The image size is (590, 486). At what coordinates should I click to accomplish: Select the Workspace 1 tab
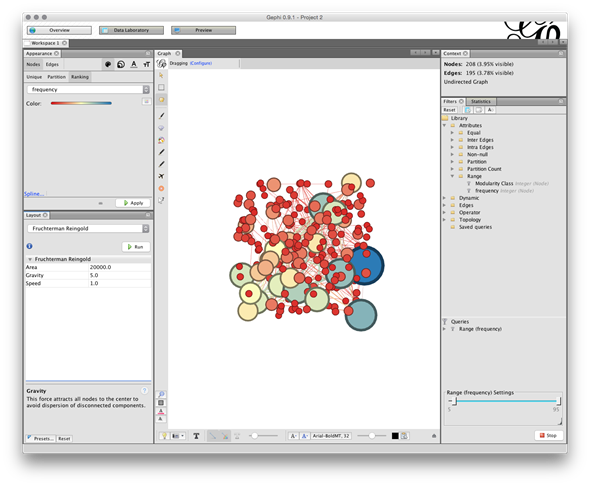pyautogui.click(x=46, y=43)
